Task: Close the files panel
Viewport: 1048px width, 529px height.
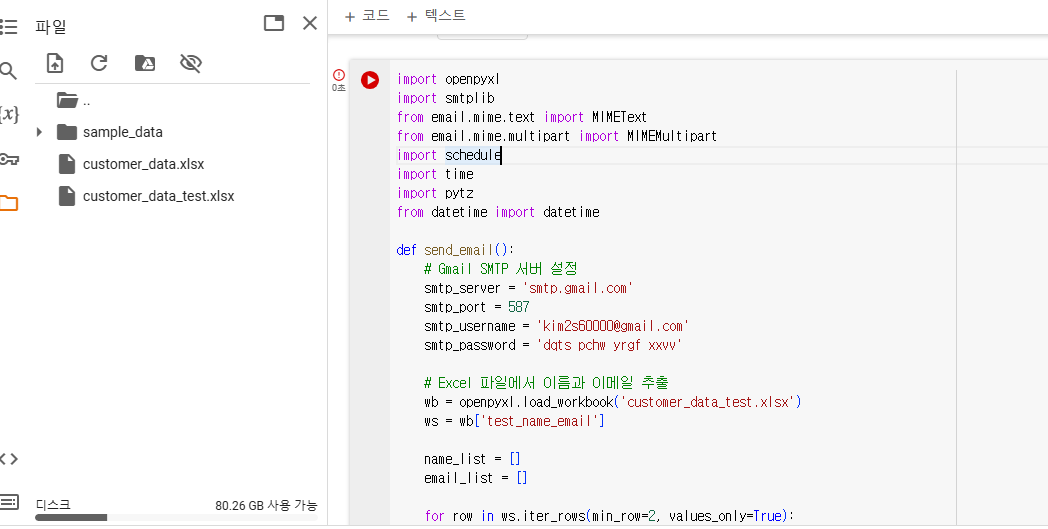Action: [310, 23]
